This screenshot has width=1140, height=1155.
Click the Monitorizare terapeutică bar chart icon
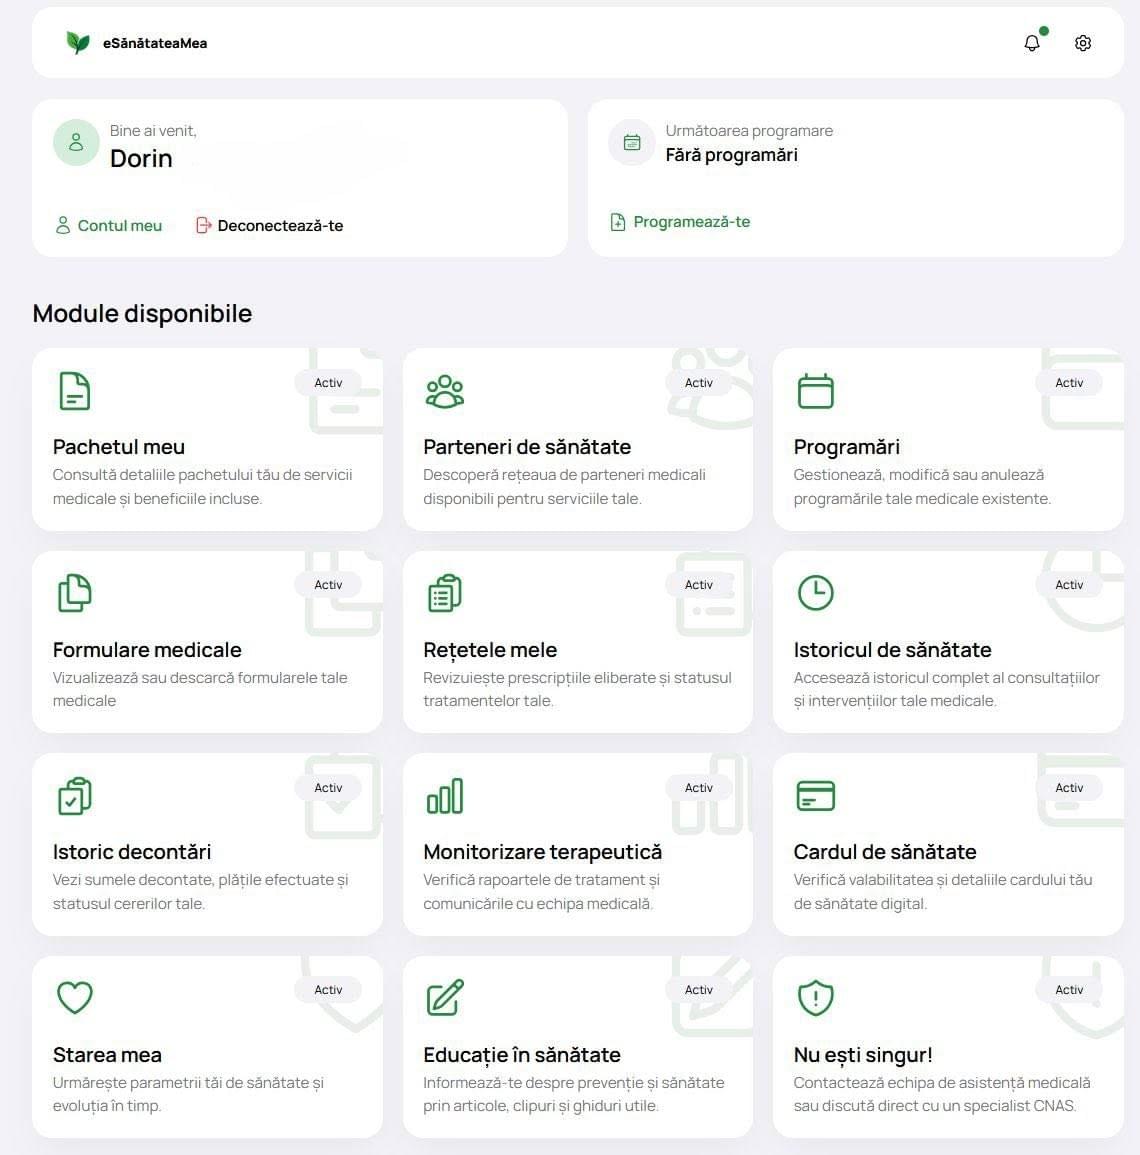[445, 796]
